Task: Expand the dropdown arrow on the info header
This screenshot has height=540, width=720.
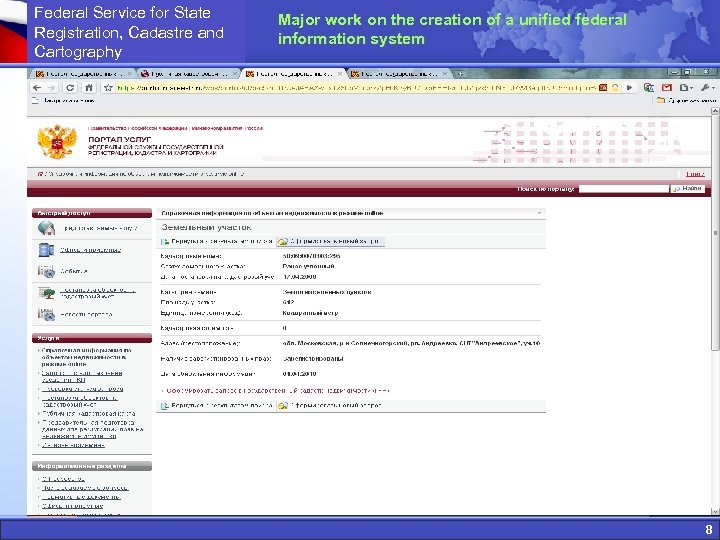Action: (x=540, y=213)
